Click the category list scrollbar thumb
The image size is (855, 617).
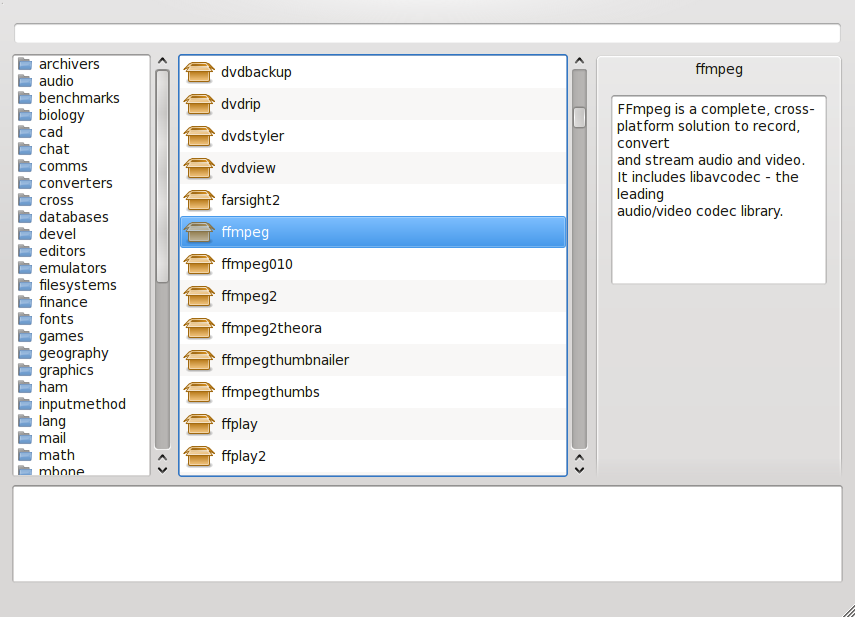point(162,177)
